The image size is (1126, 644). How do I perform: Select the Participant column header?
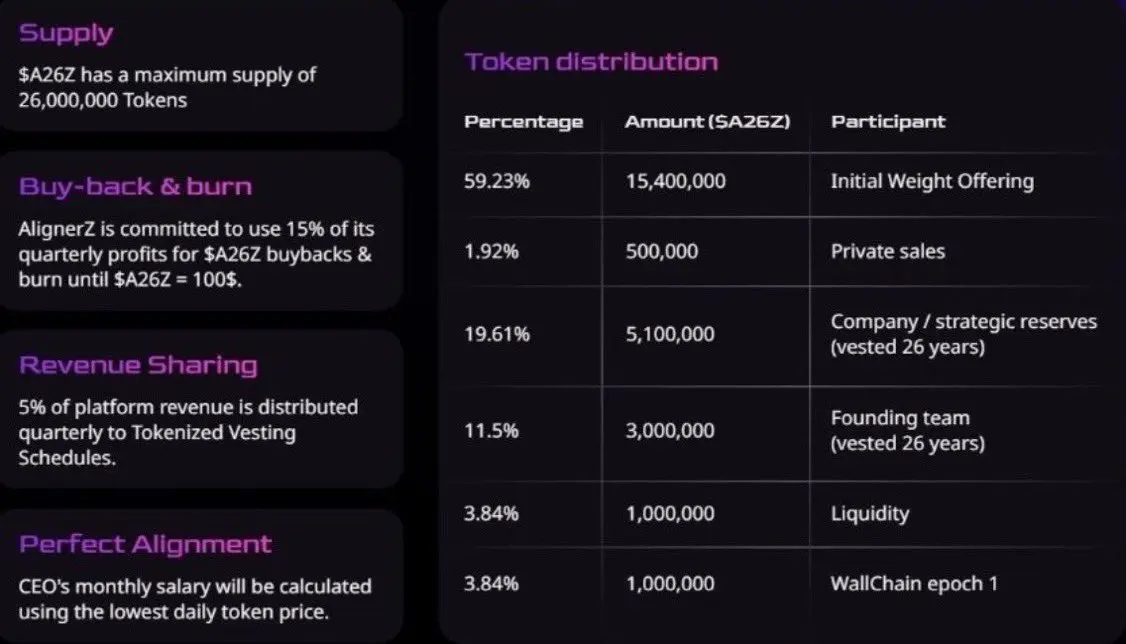click(888, 122)
